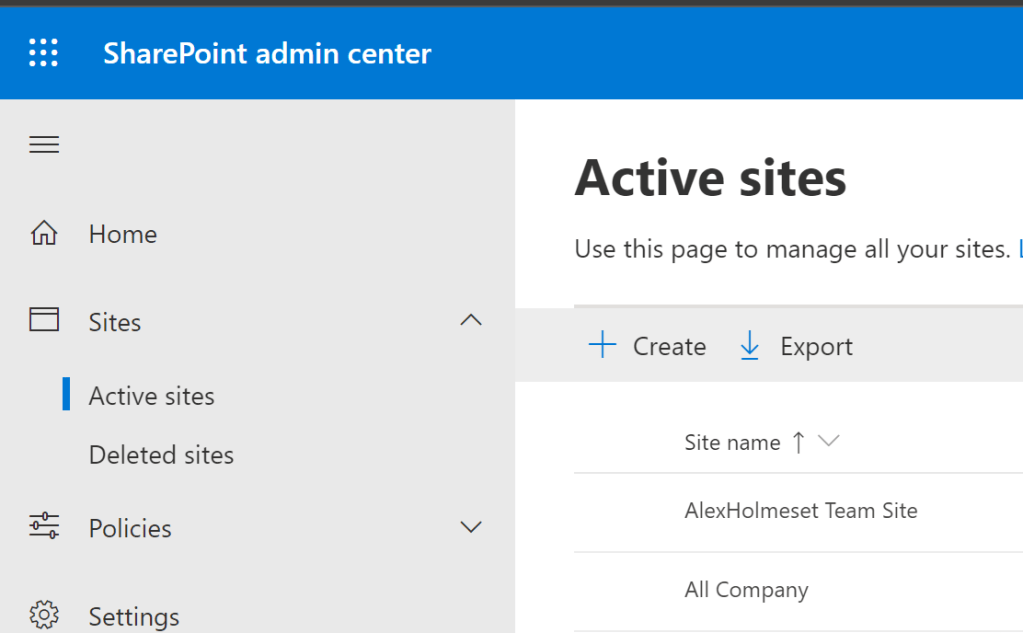Open the Microsoft 365 app launcher waffle
This screenshot has width=1023, height=633.
point(43,52)
